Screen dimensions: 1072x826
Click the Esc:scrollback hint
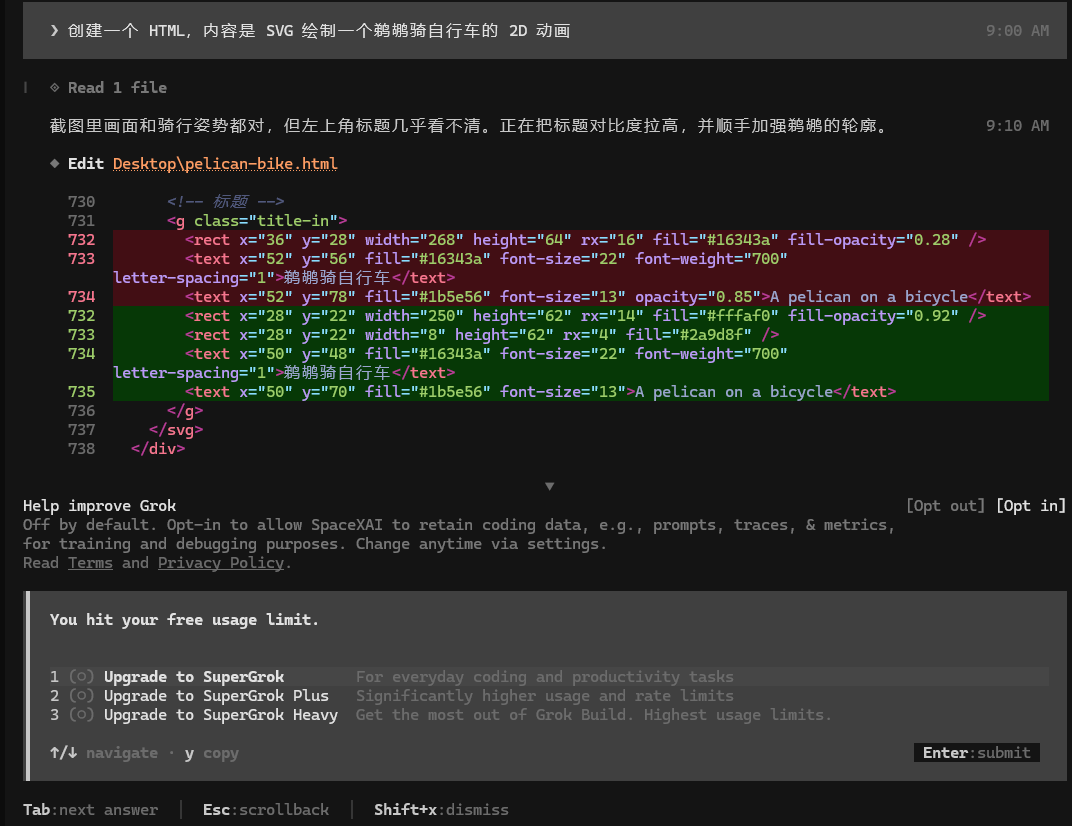[x=266, y=810]
